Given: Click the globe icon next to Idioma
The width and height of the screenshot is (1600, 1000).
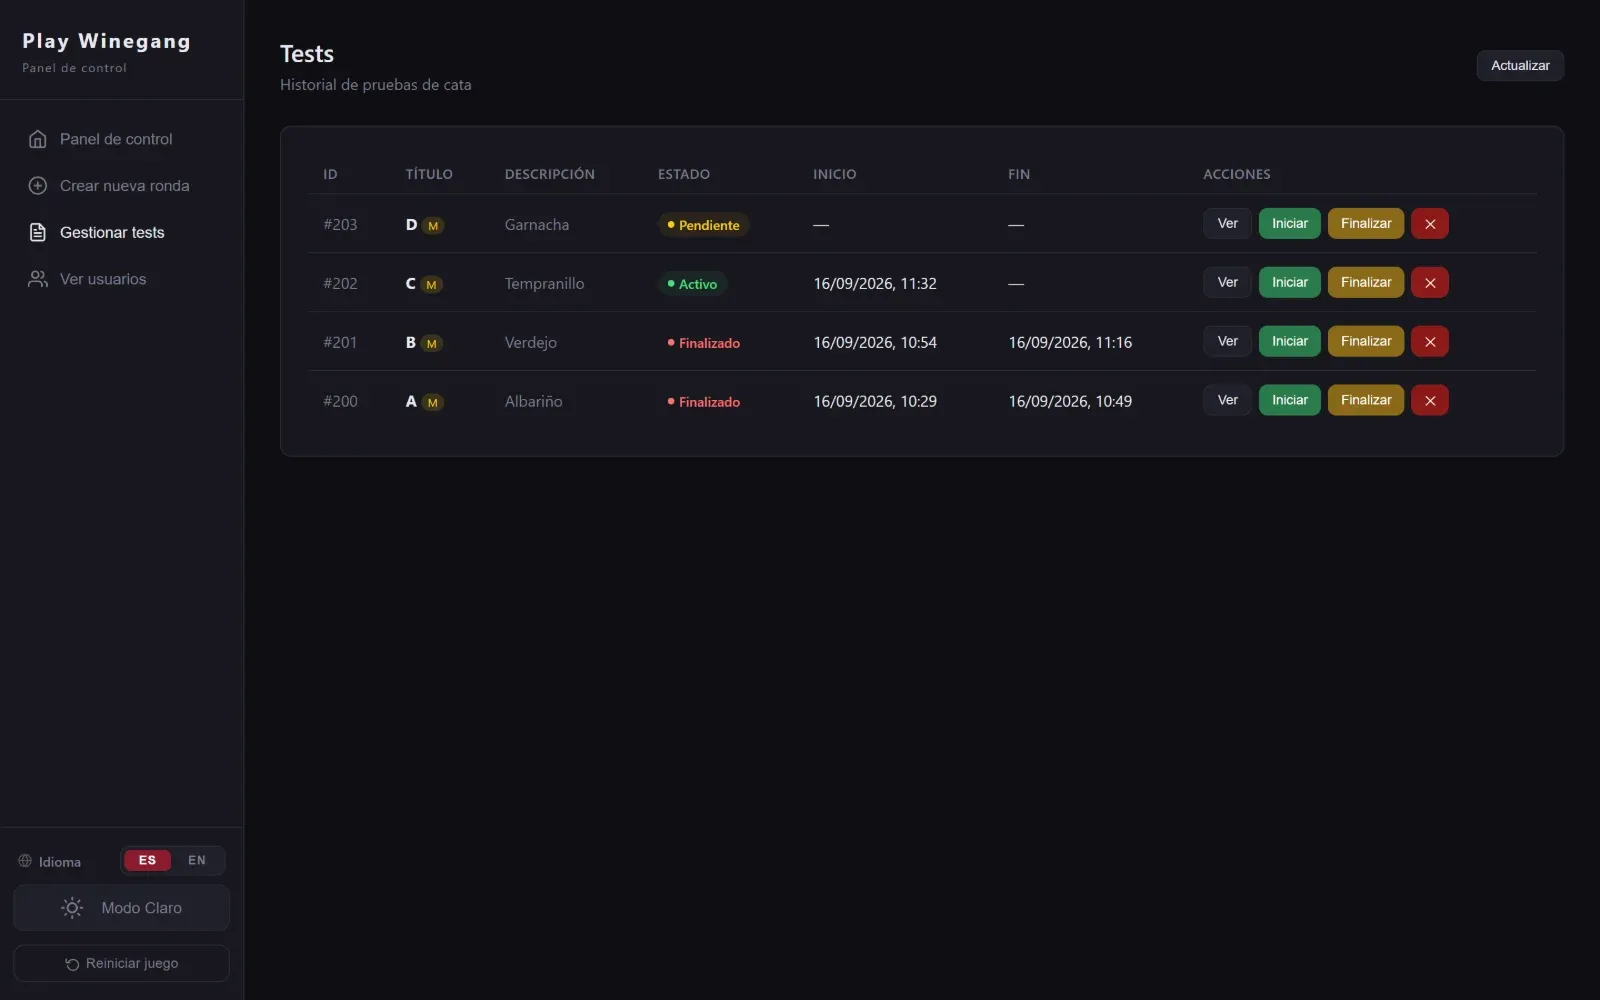Looking at the screenshot, I should [25, 861].
